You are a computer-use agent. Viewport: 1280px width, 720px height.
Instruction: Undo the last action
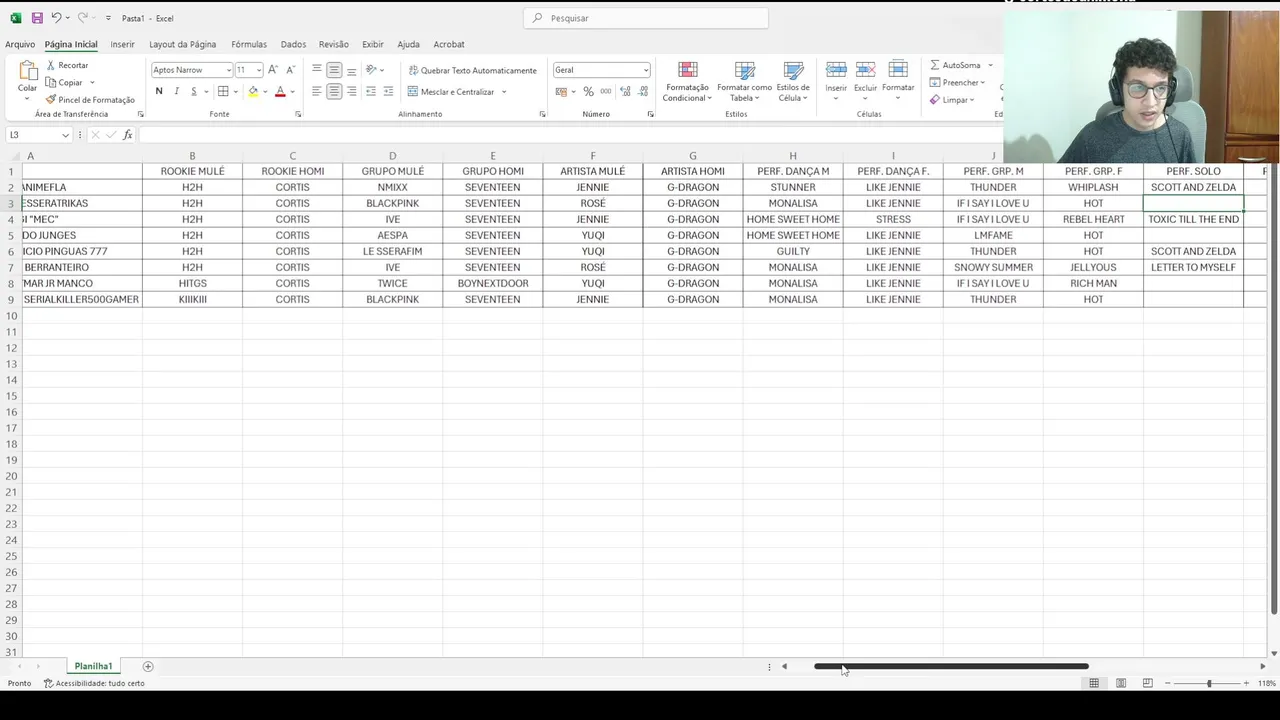tap(56, 18)
